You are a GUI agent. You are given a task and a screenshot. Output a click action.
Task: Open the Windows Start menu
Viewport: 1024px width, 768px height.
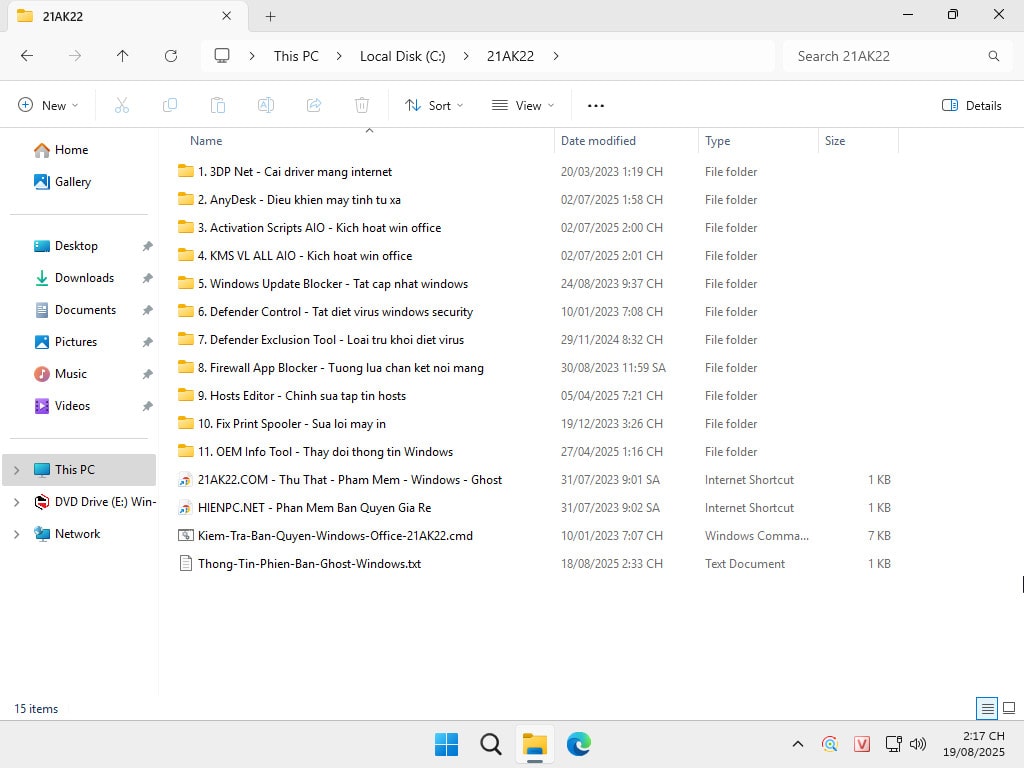(447, 744)
